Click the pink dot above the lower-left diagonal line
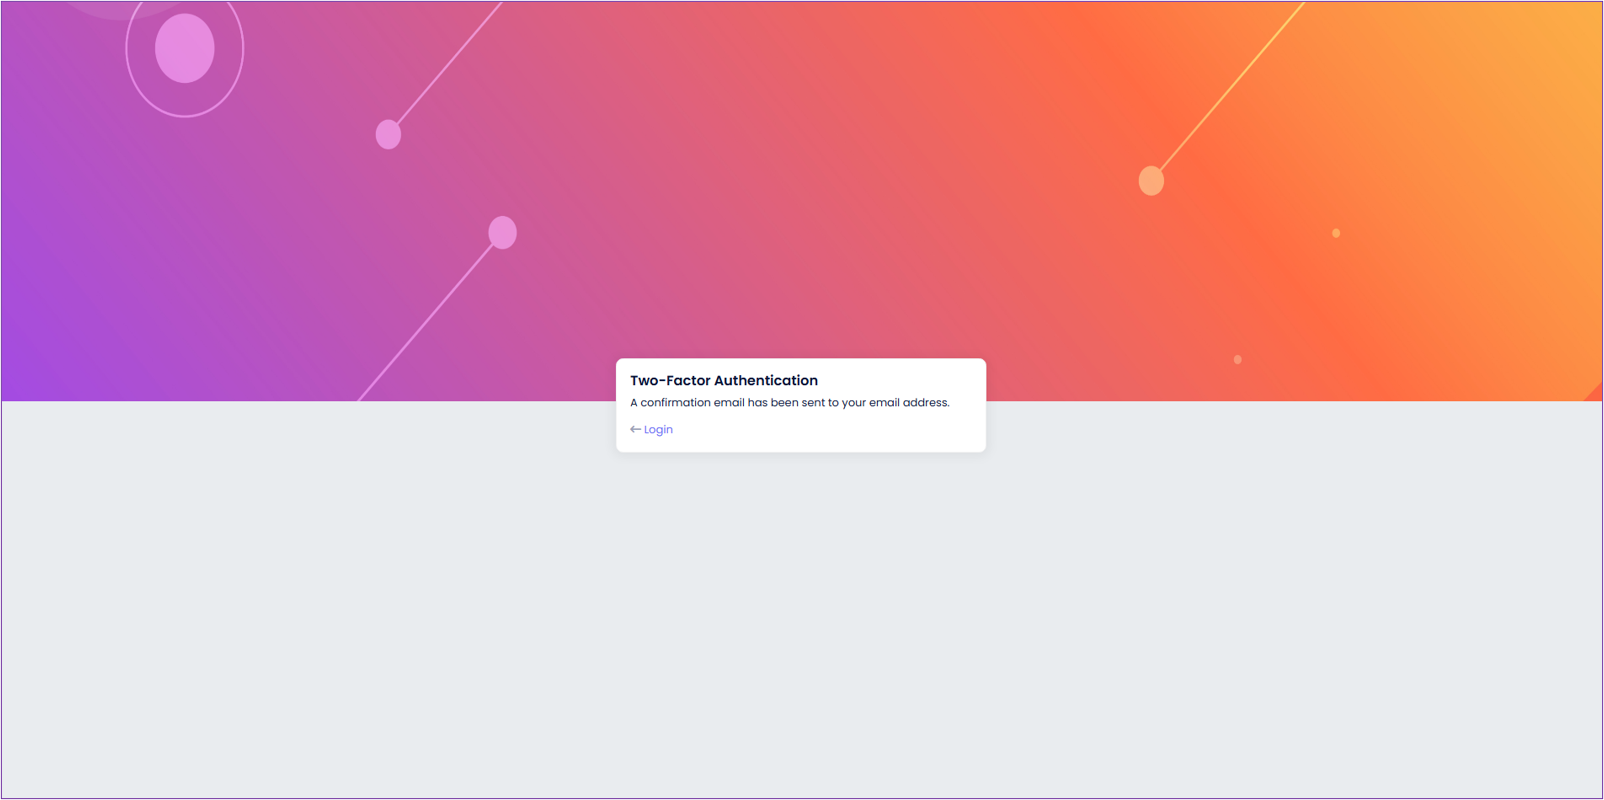The height and width of the screenshot is (800, 1604). click(502, 232)
